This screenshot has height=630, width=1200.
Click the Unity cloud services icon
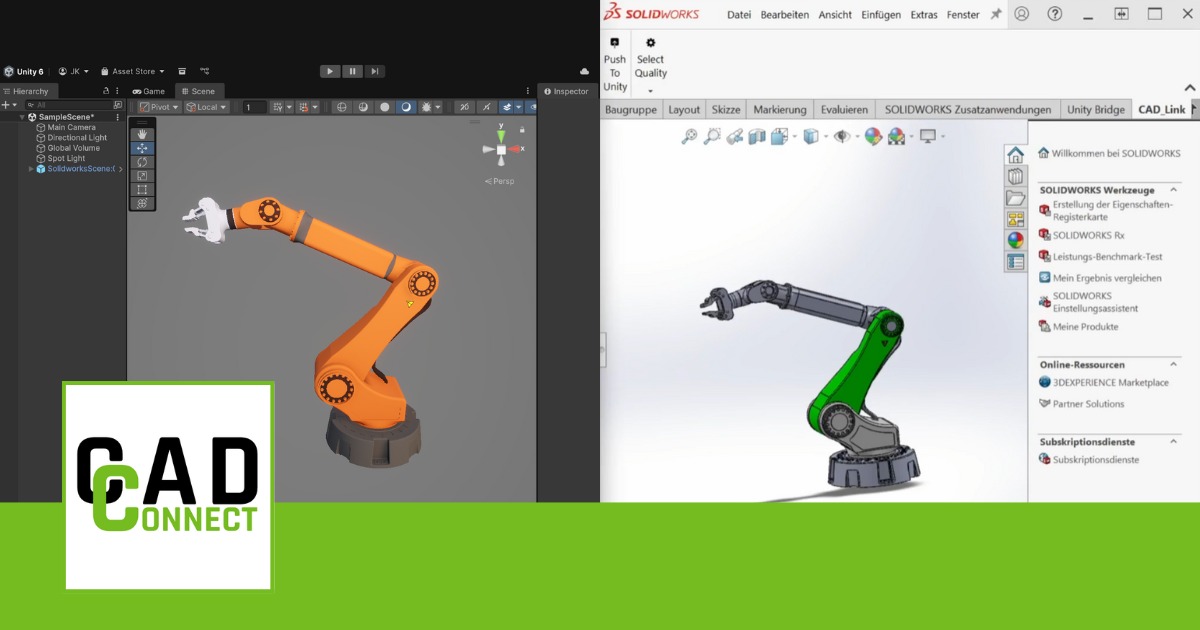pyautogui.click(x=585, y=71)
